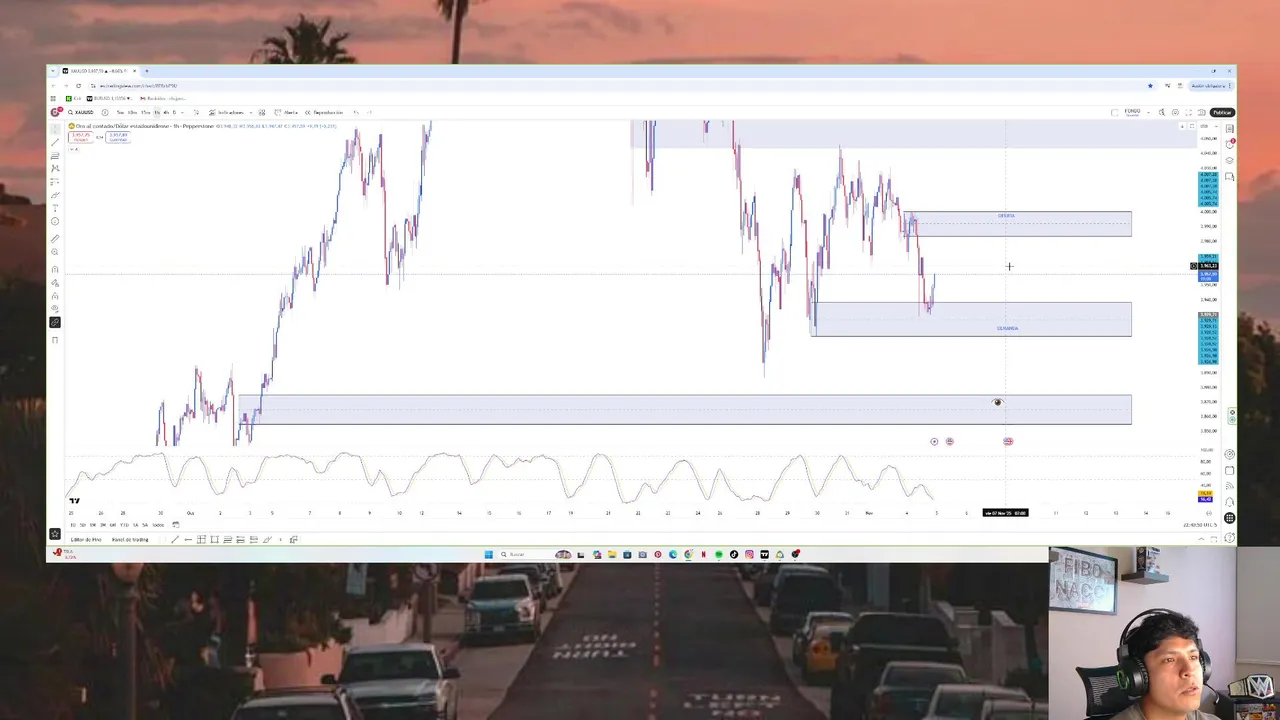The width and height of the screenshot is (1280, 720).
Task: Select the trend line drawing tool
Action: point(55,143)
